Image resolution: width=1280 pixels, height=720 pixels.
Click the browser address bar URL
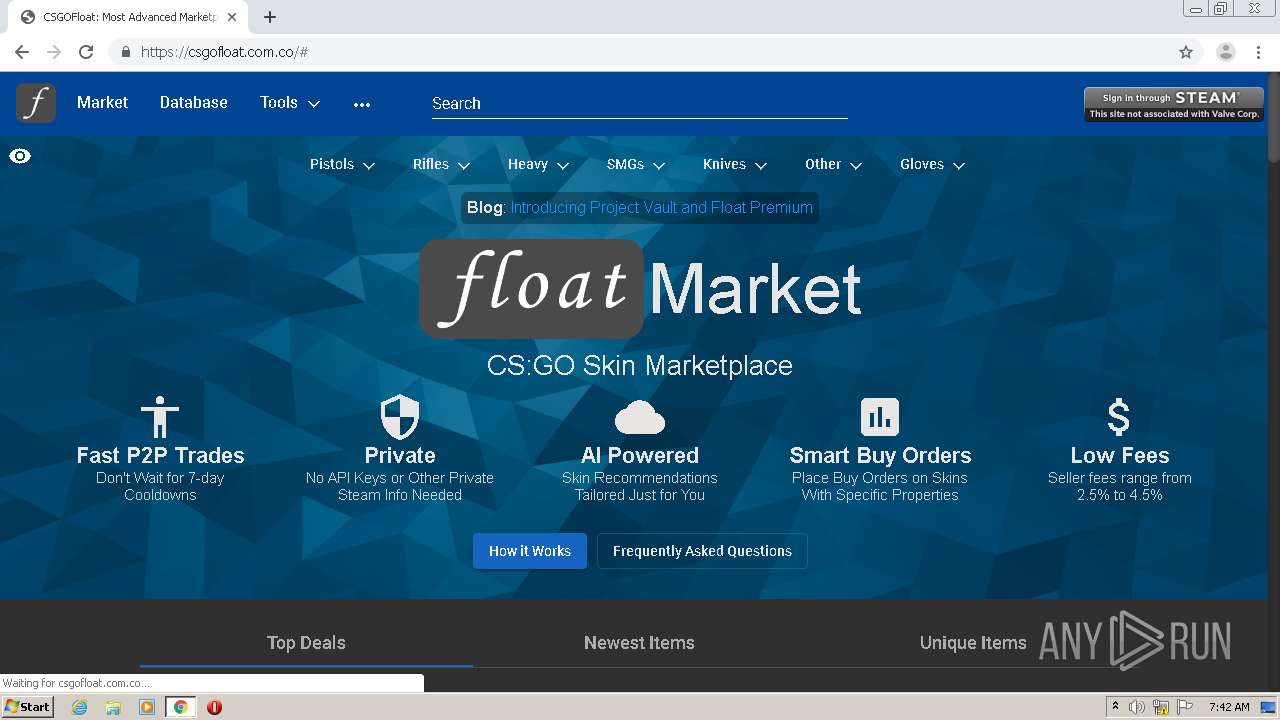pyautogui.click(x=224, y=52)
